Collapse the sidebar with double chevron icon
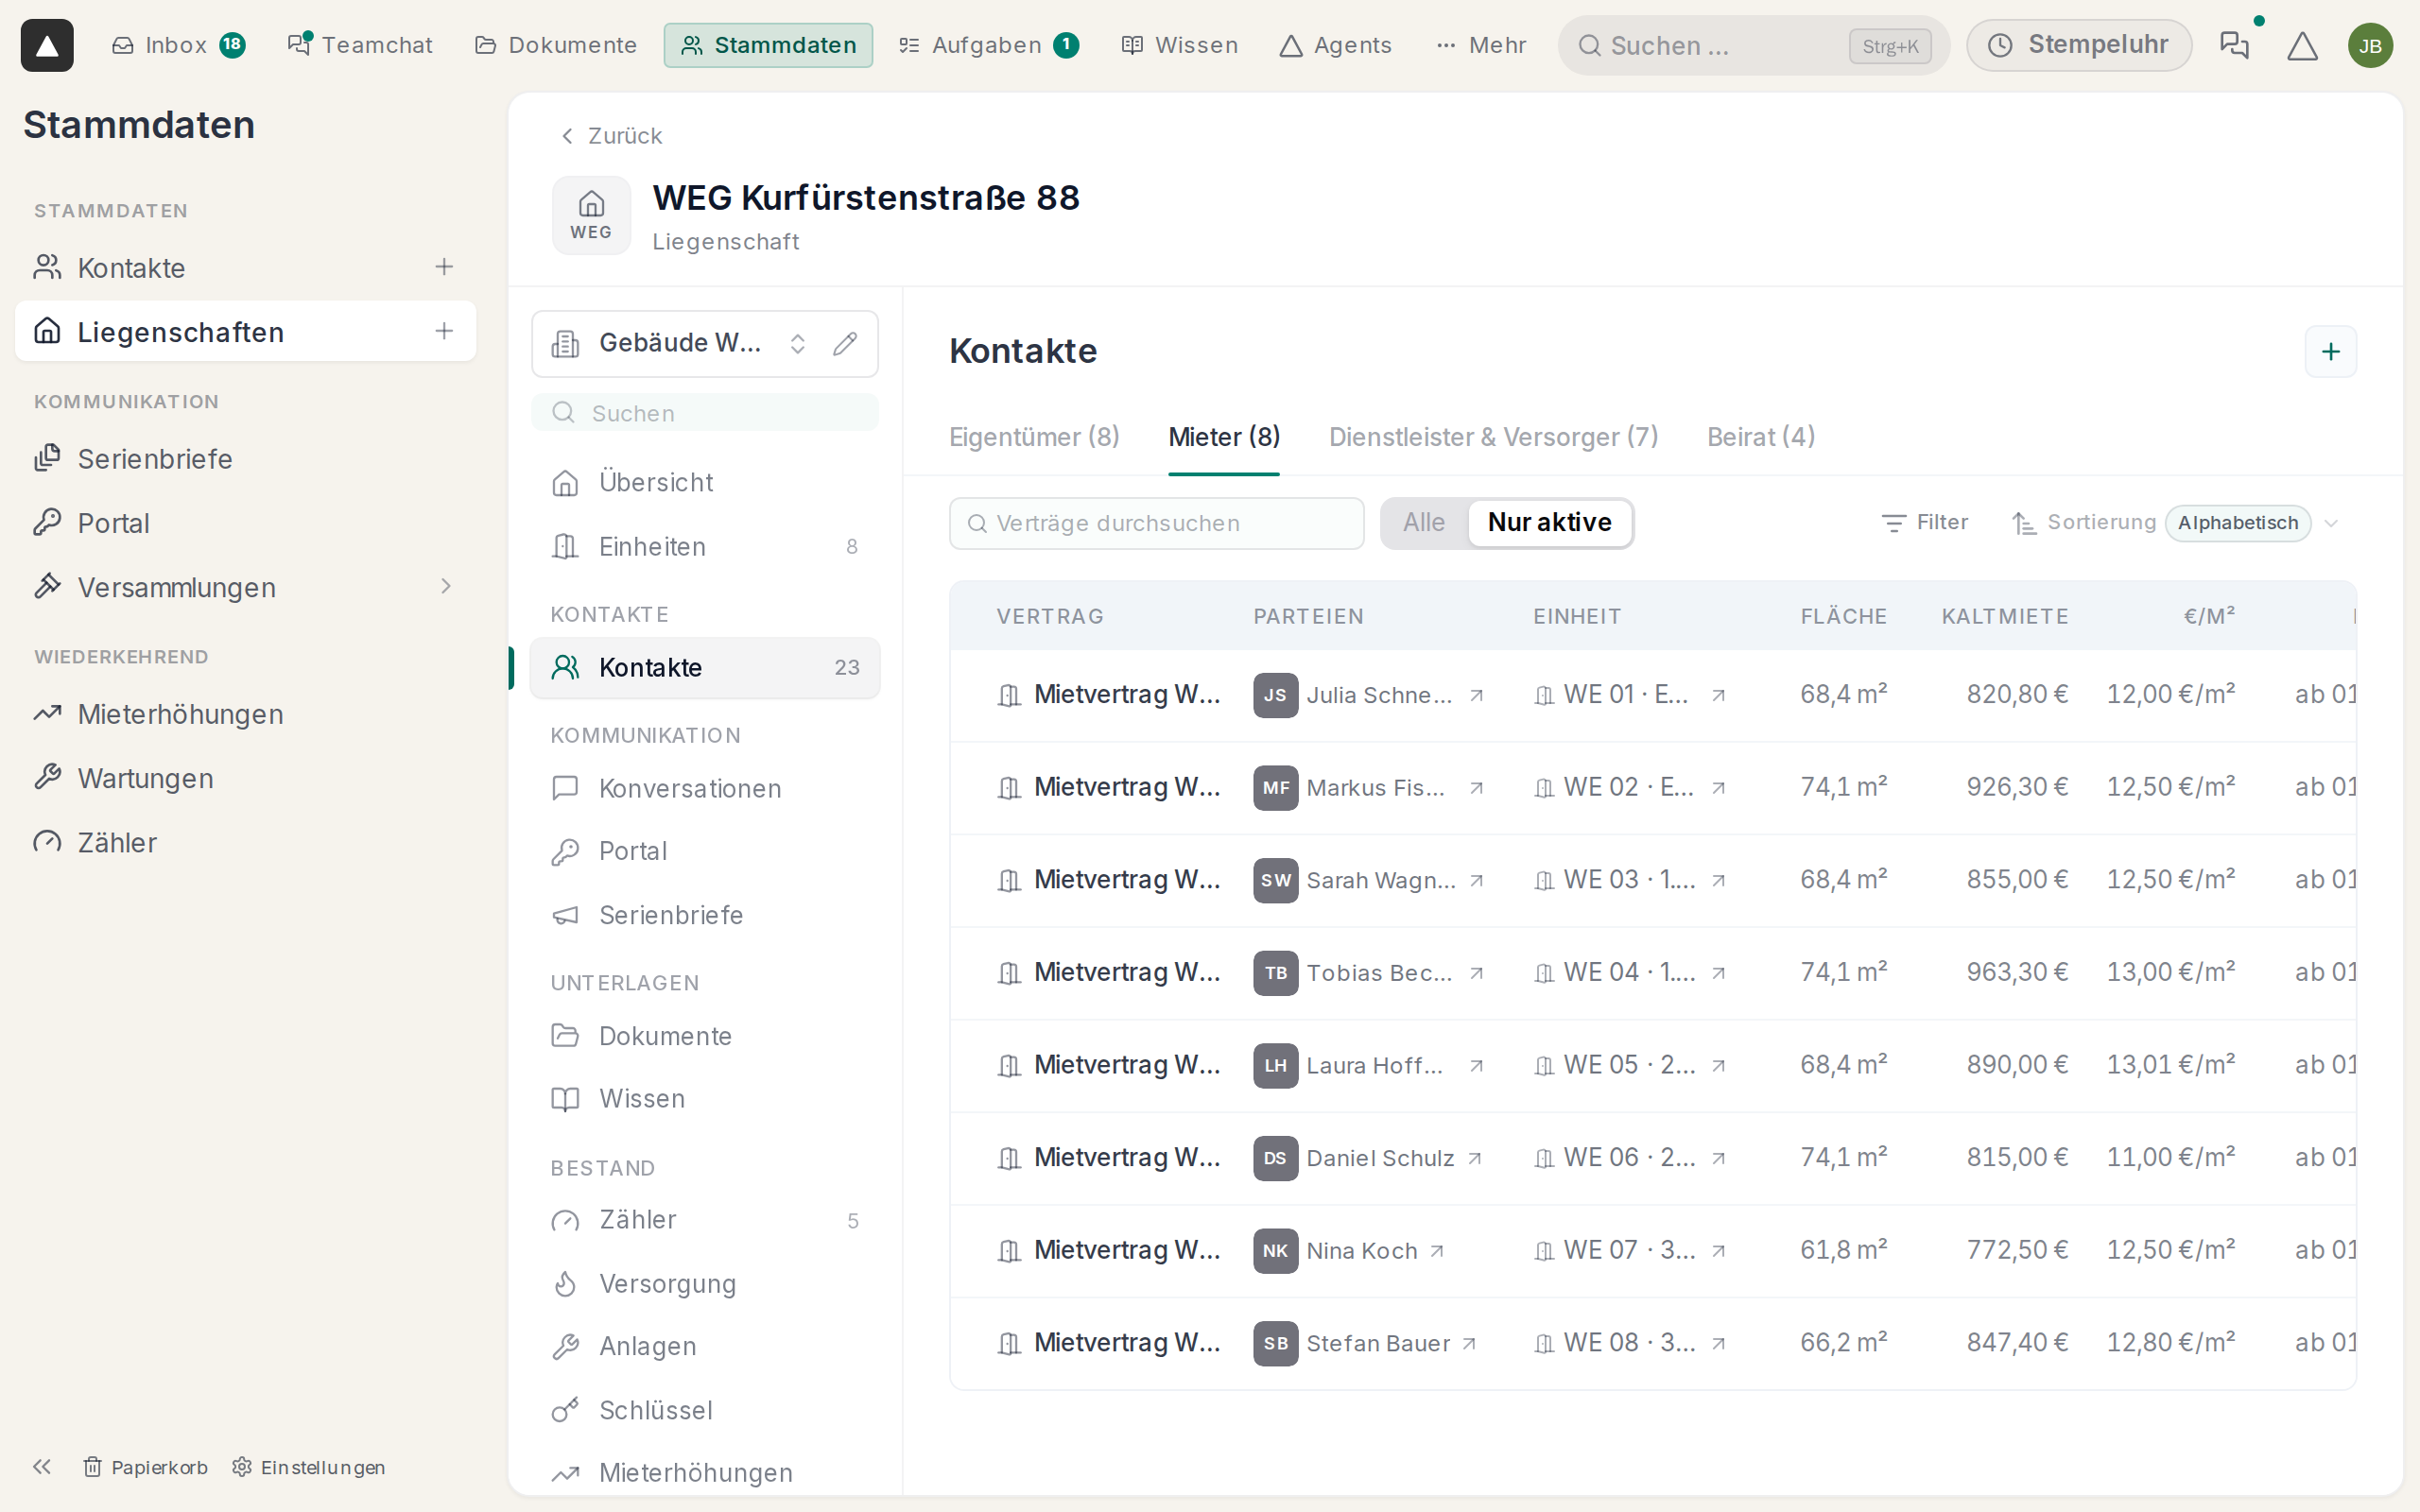Image resolution: width=2420 pixels, height=1512 pixels. pos(41,1466)
